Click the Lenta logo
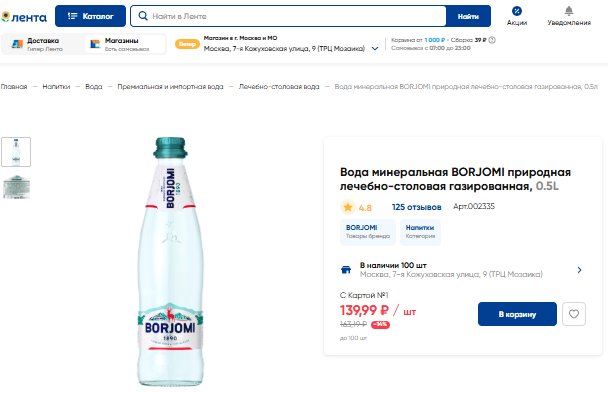 pos(24,17)
